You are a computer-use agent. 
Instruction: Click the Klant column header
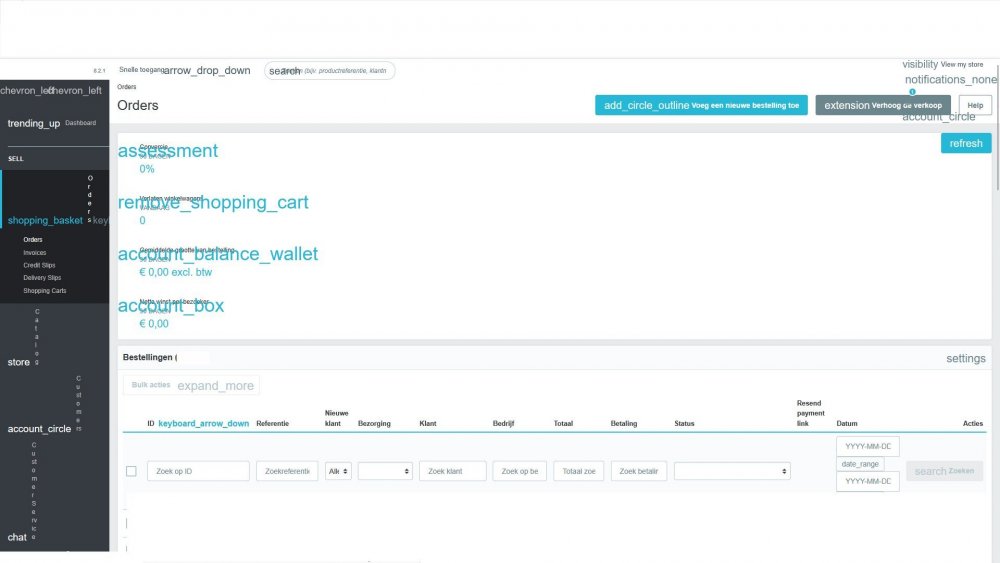pyautogui.click(x=428, y=423)
